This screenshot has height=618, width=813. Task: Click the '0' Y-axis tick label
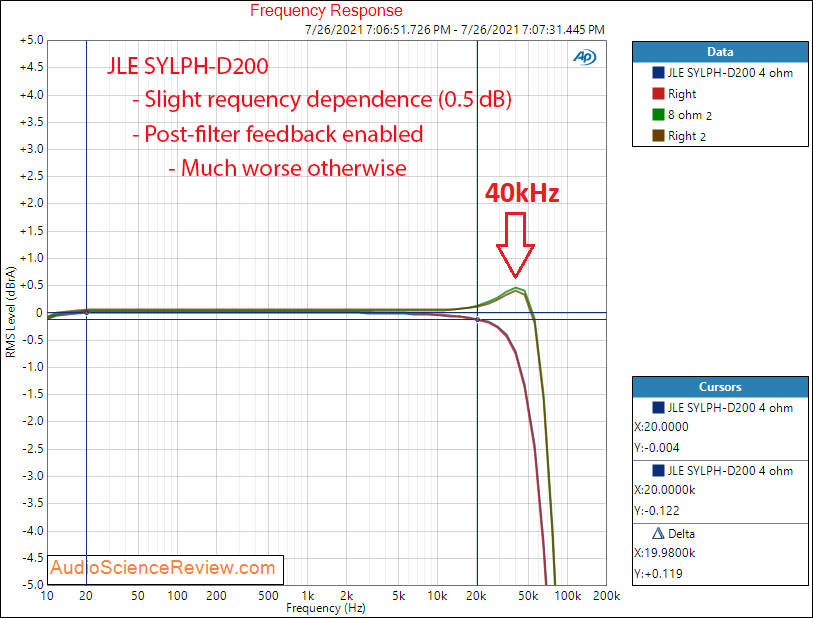click(39, 313)
